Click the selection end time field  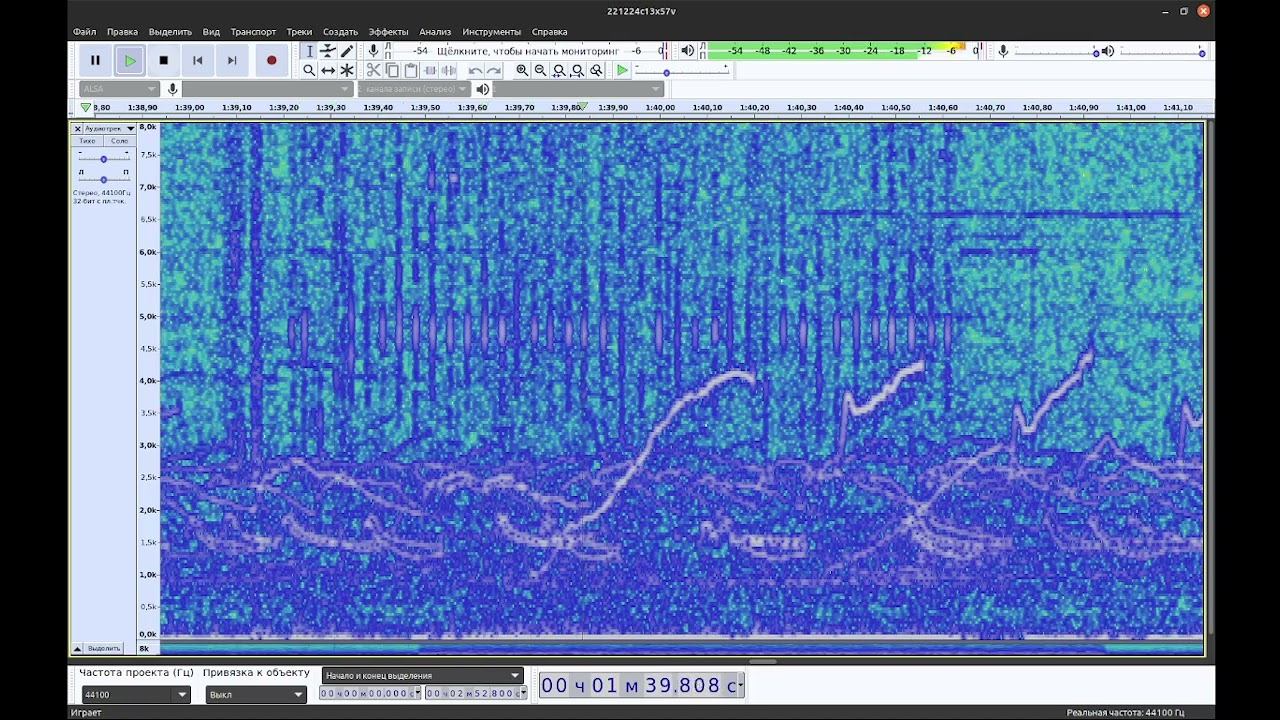coord(475,693)
